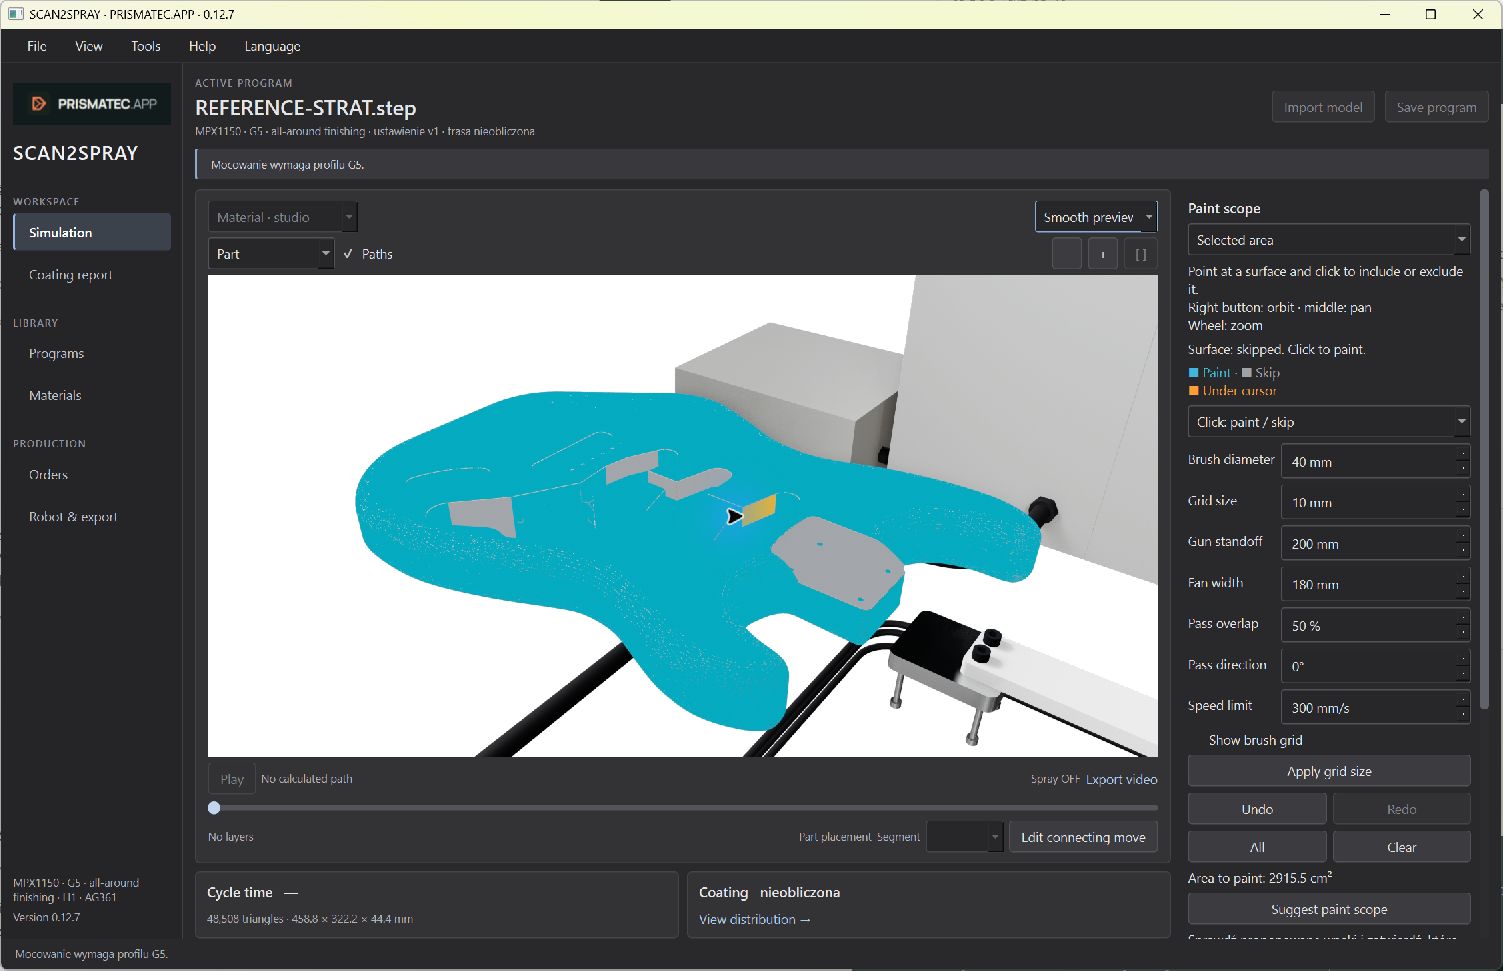
Task: Click Import model button
Action: 1323,107
